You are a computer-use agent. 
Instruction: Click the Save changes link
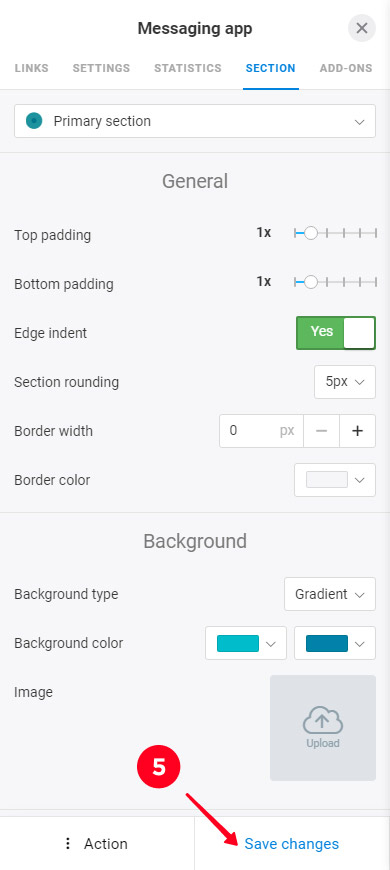coord(292,844)
